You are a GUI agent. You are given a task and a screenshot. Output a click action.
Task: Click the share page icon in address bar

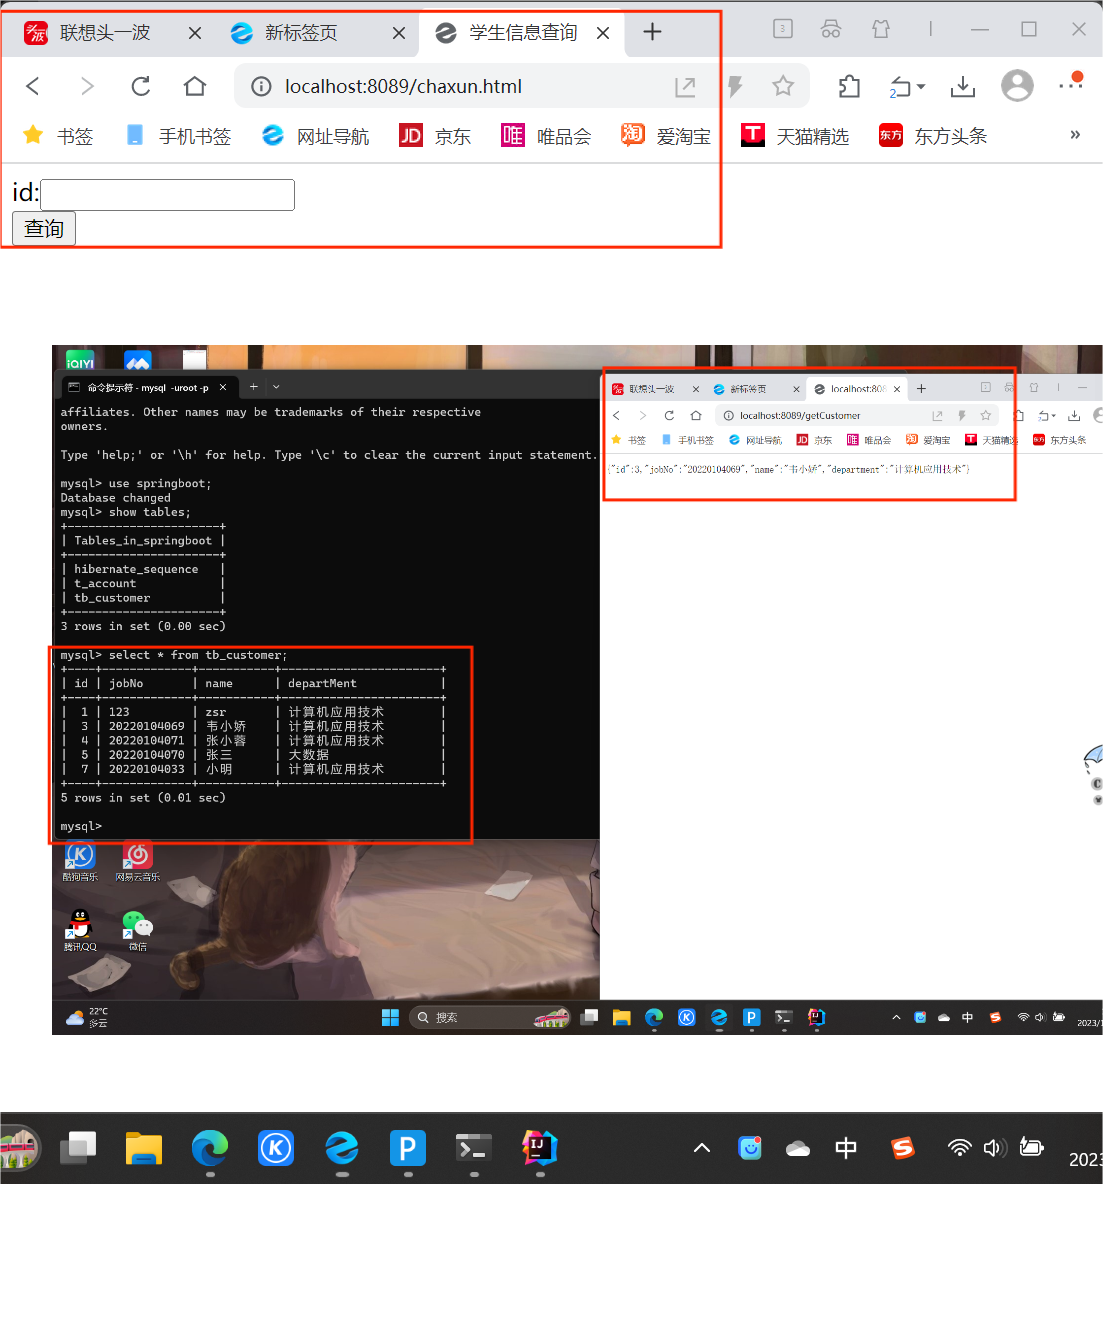point(685,87)
